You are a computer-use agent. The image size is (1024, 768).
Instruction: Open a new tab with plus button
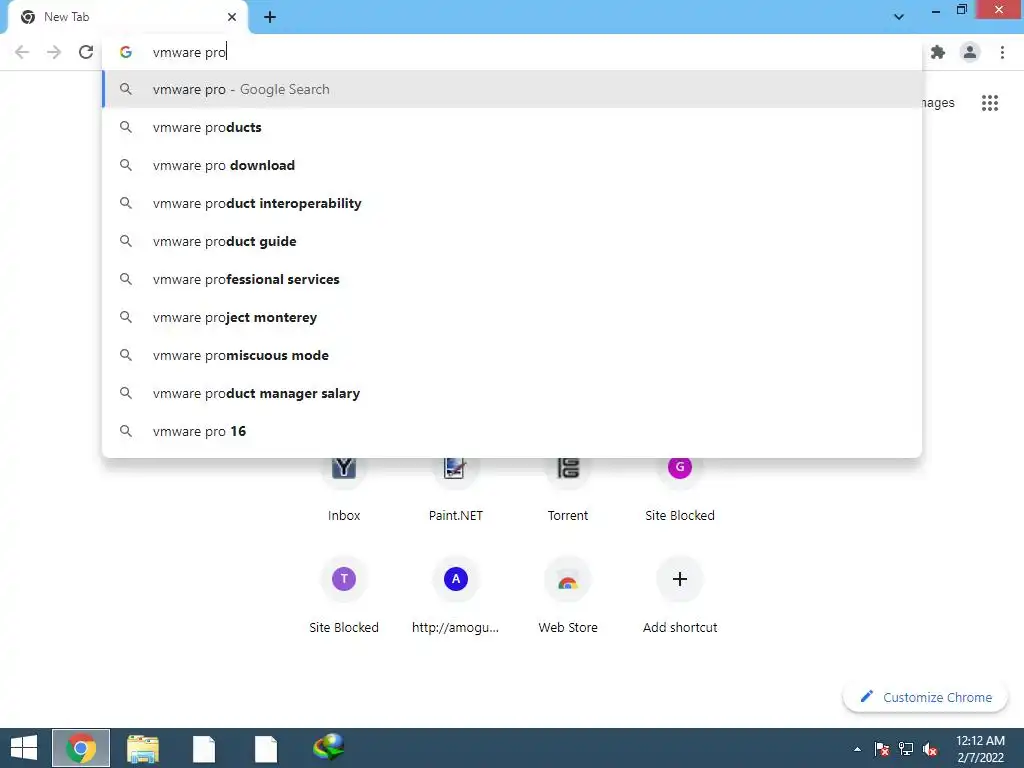click(270, 17)
